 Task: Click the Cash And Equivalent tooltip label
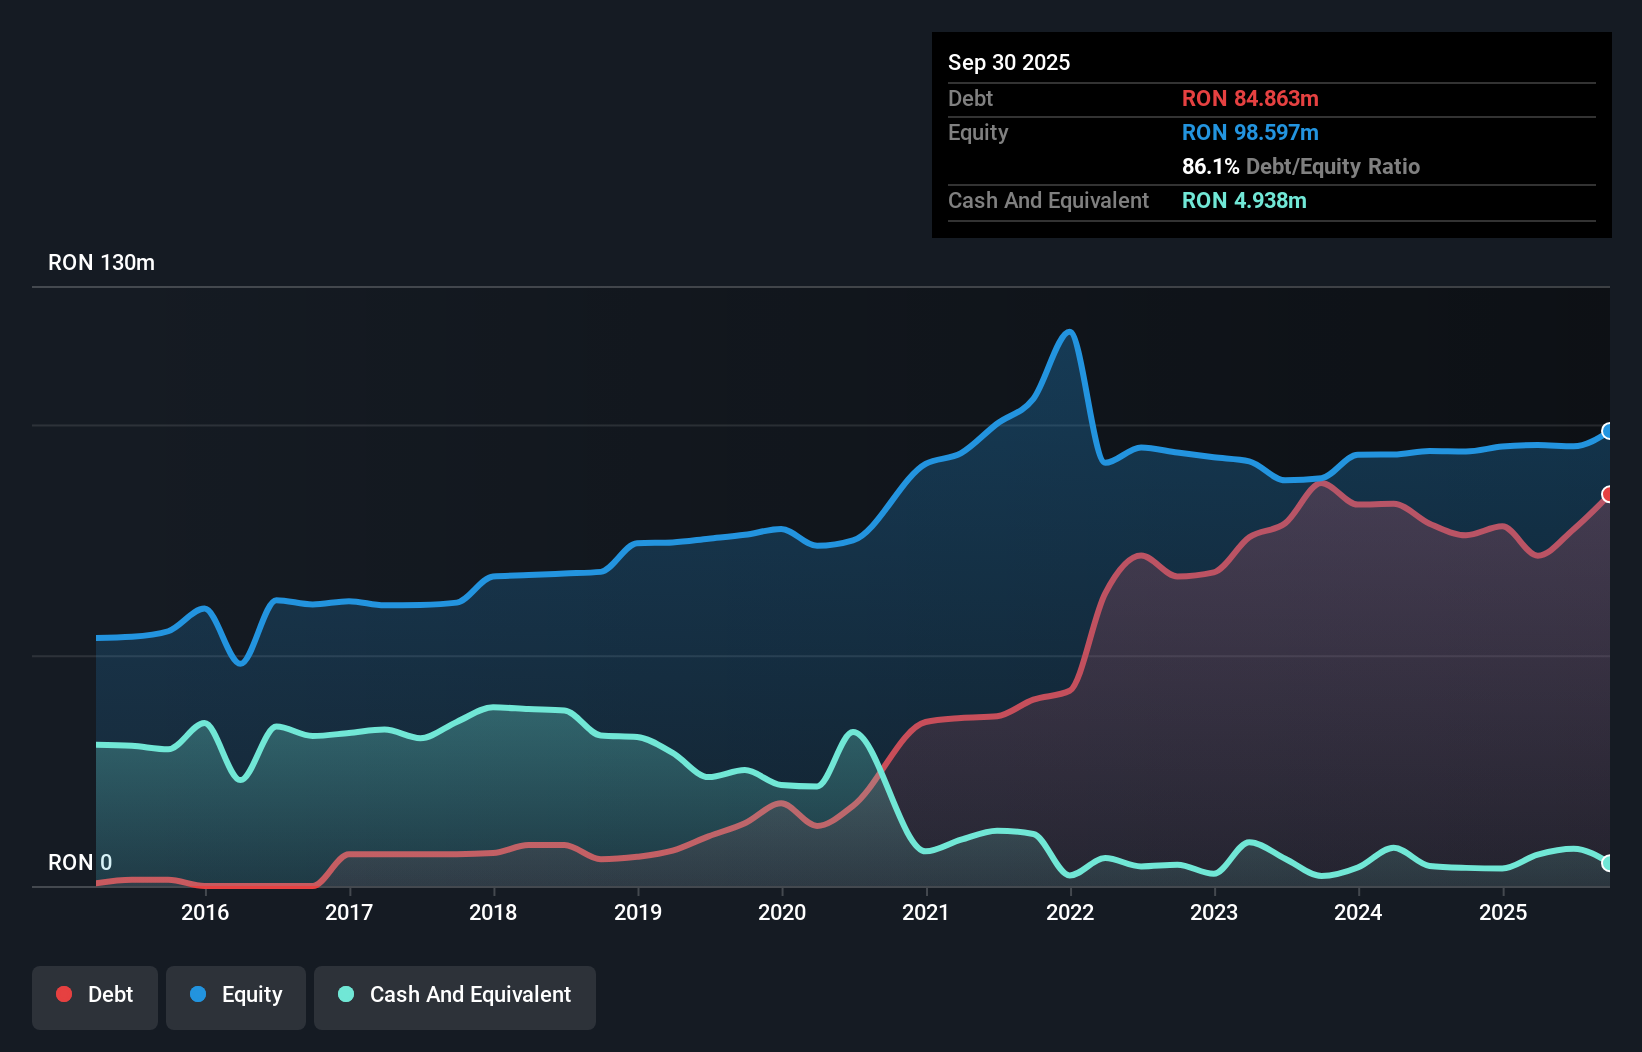tap(1048, 200)
